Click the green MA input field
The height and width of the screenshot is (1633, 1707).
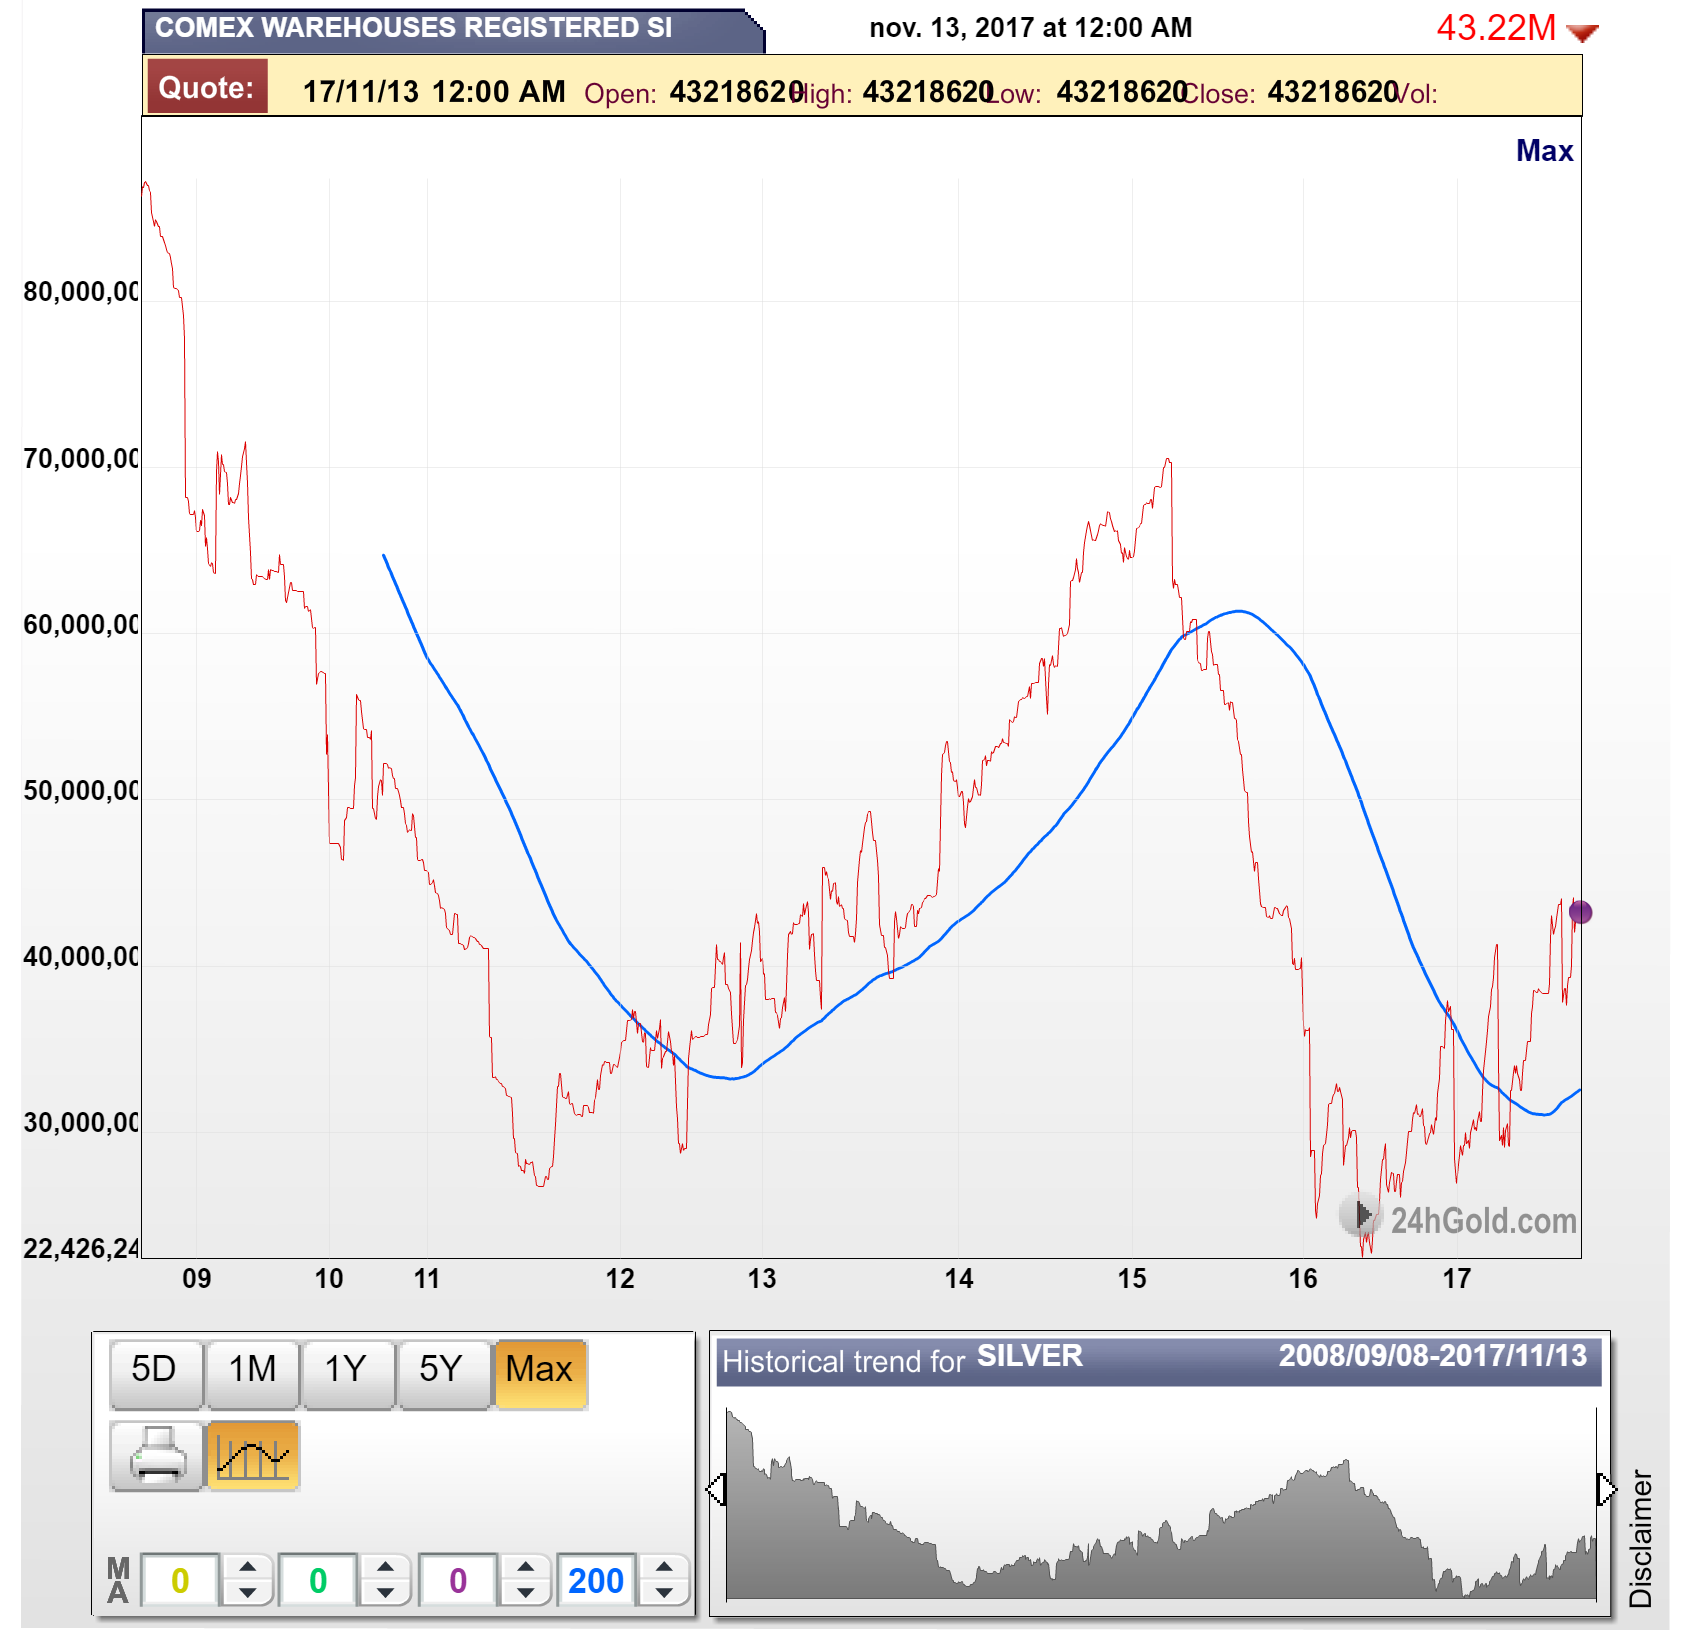tap(318, 1580)
